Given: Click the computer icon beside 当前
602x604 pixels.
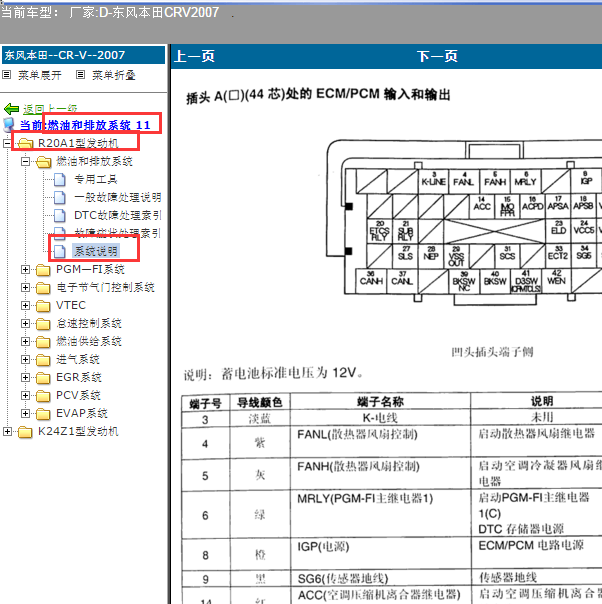Looking at the screenshot, I should (8, 125).
